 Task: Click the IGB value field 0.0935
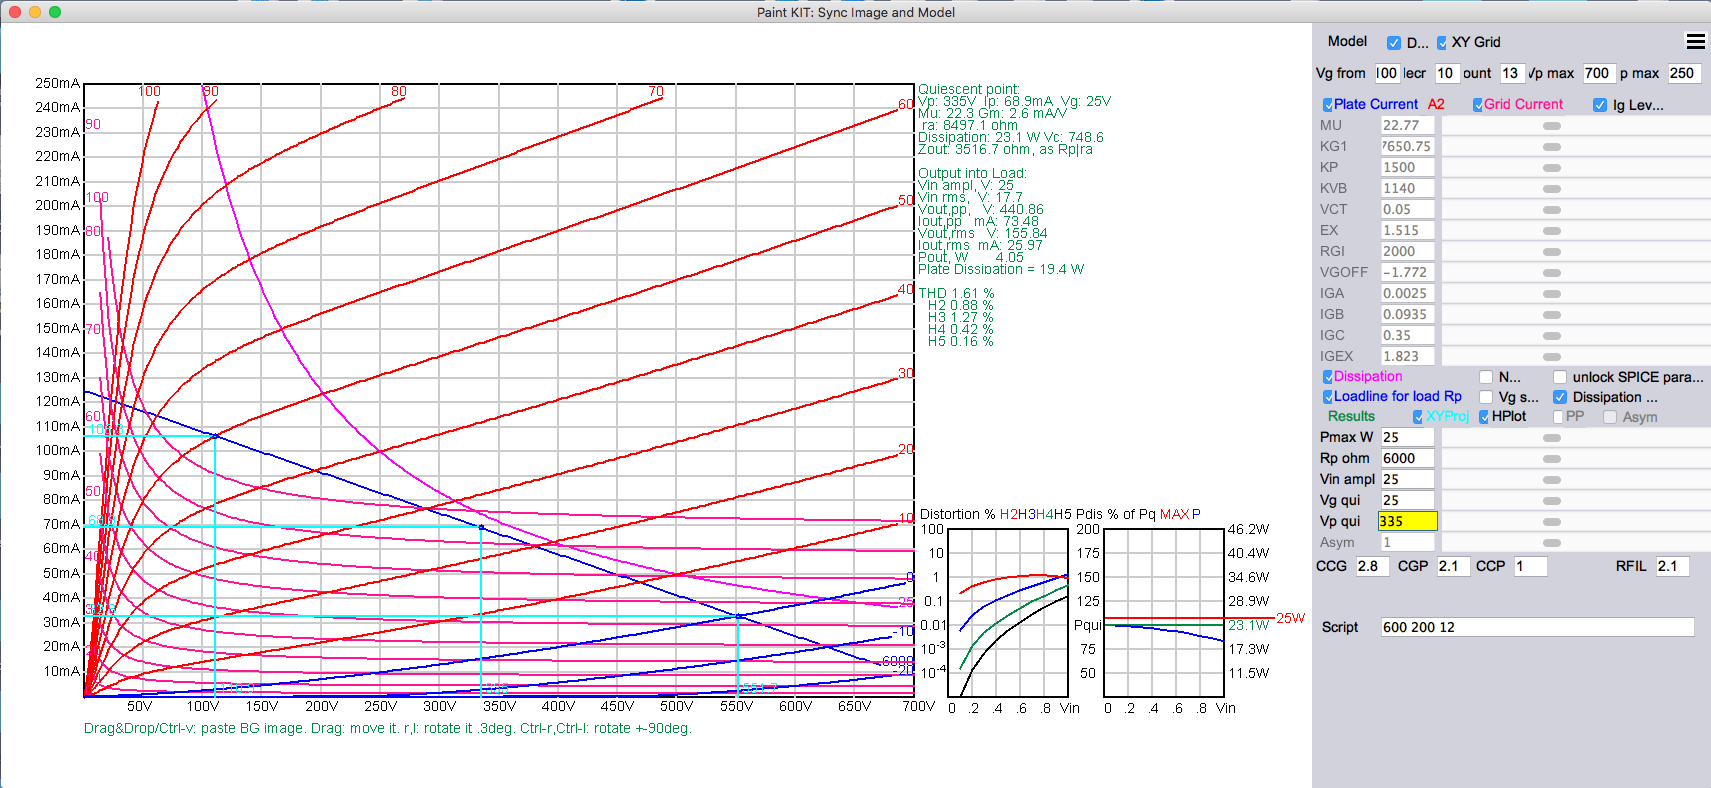[1407, 314]
